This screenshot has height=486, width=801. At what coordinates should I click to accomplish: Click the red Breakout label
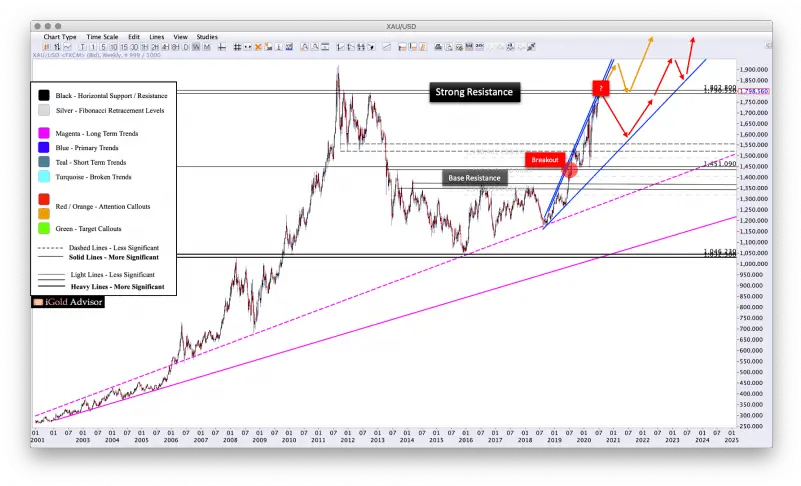[544, 159]
